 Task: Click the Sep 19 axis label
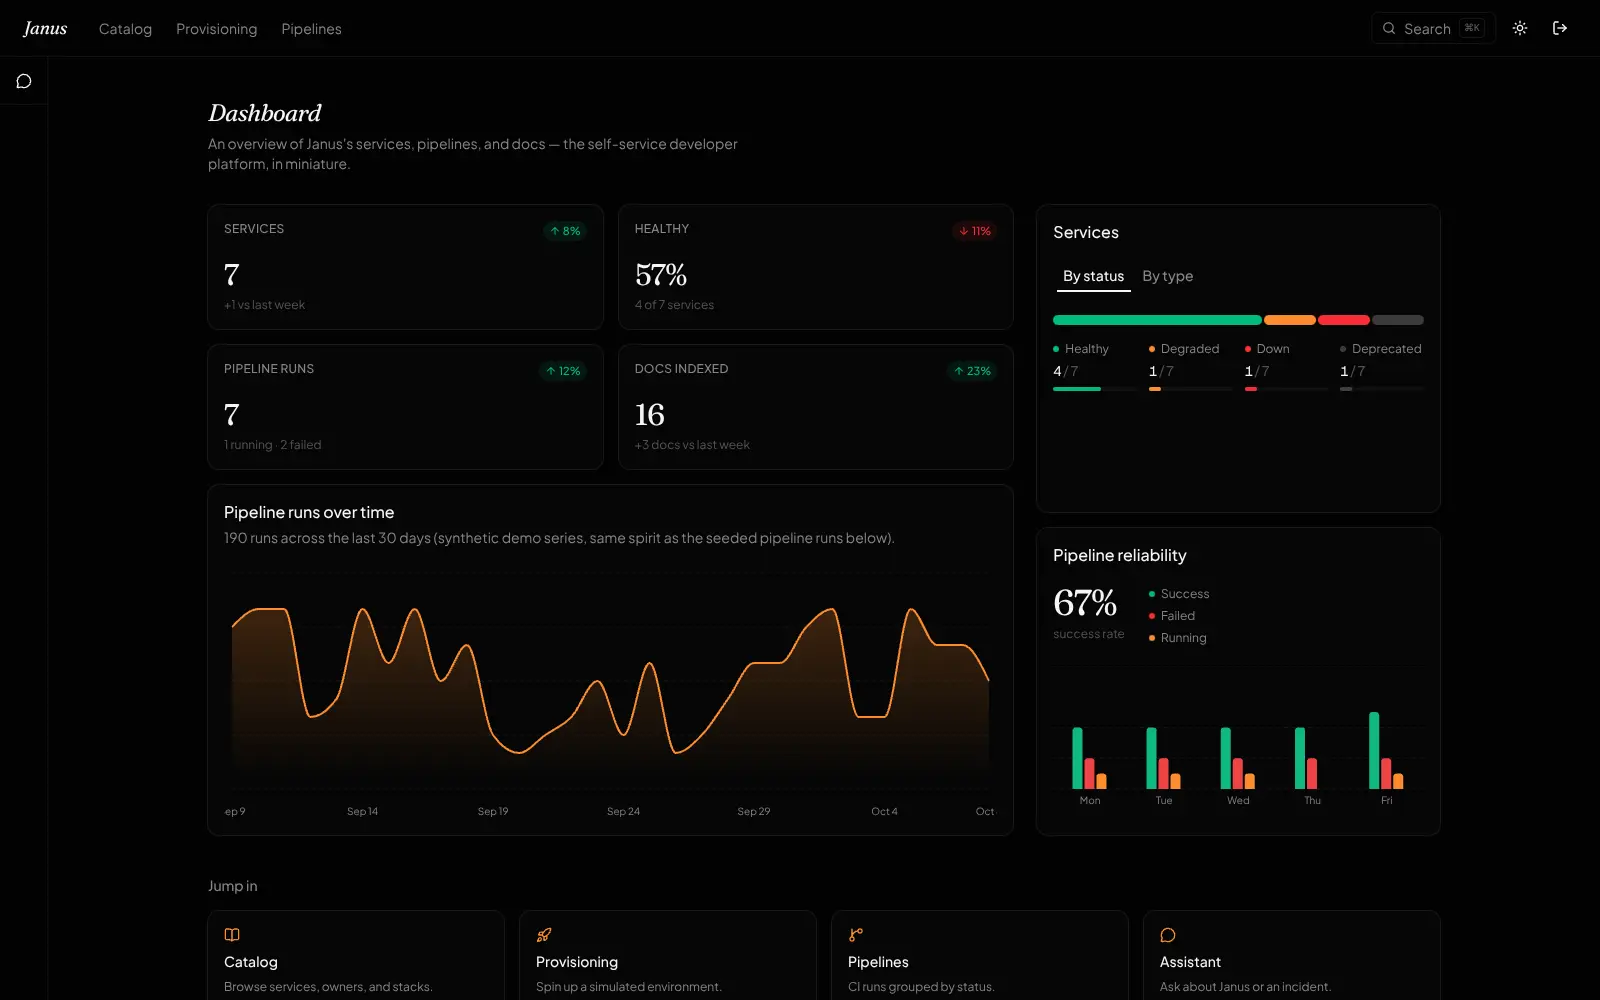click(x=493, y=811)
